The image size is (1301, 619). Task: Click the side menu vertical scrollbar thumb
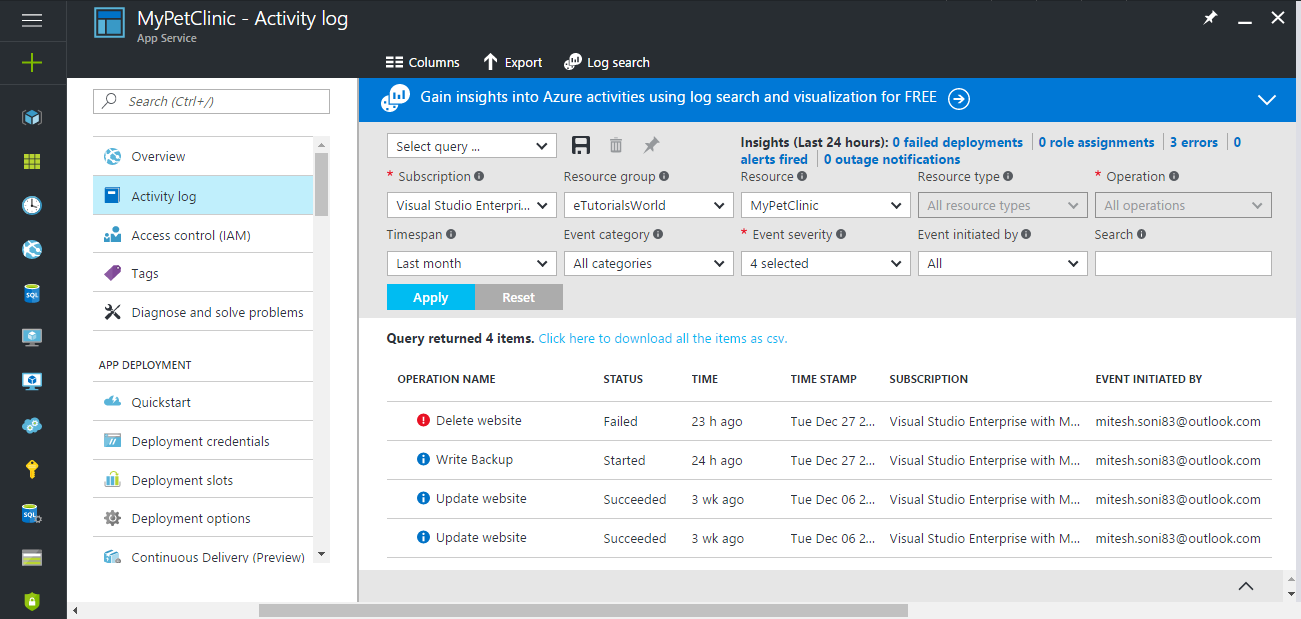click(321, 184)
